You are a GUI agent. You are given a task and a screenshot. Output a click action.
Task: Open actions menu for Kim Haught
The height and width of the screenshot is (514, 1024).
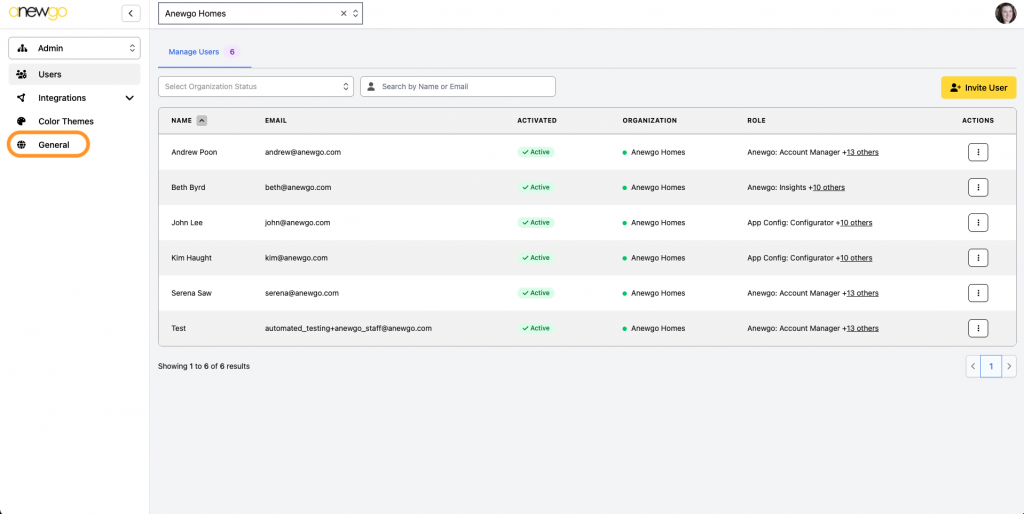pos(978,258)
